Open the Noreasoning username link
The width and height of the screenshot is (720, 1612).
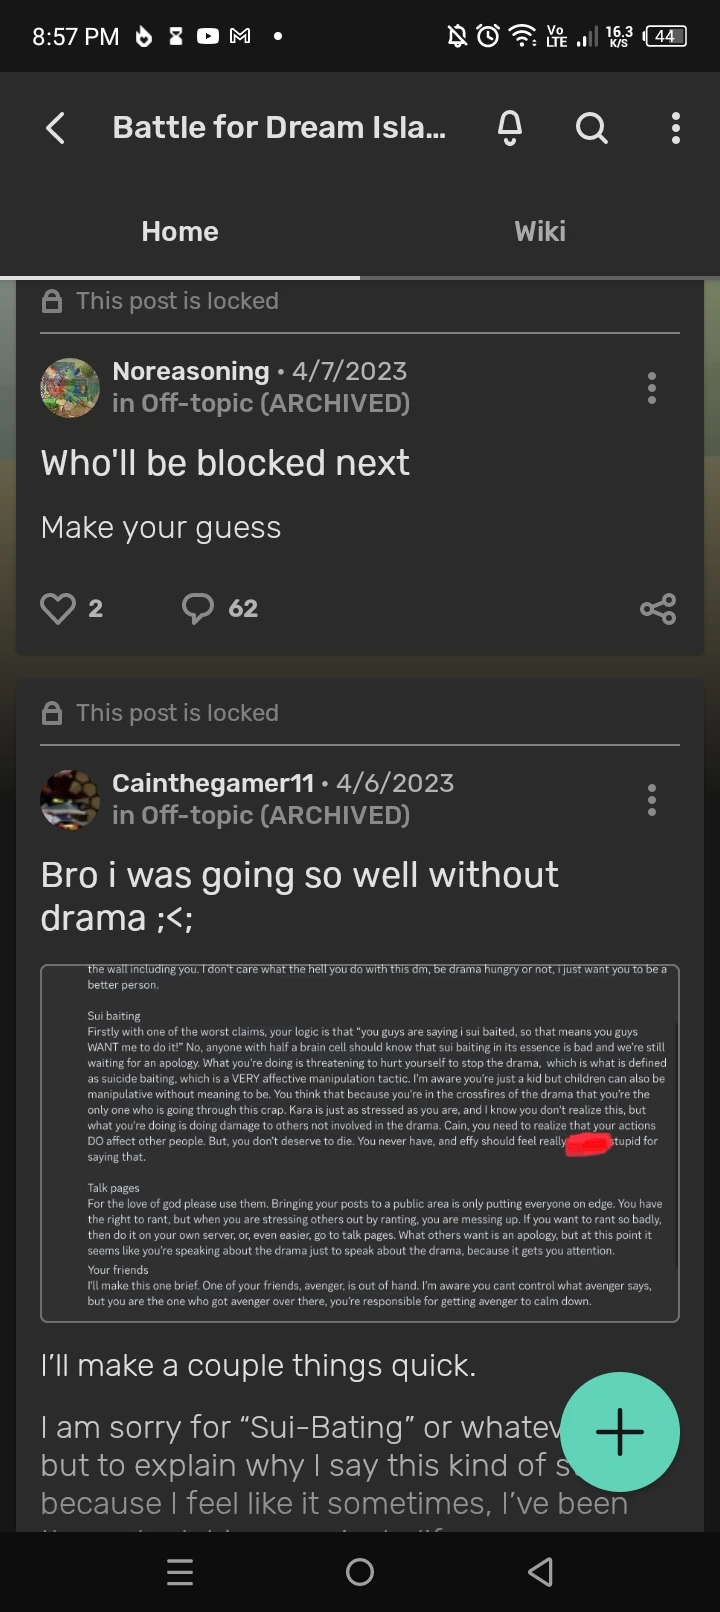[x=191, y=371]
